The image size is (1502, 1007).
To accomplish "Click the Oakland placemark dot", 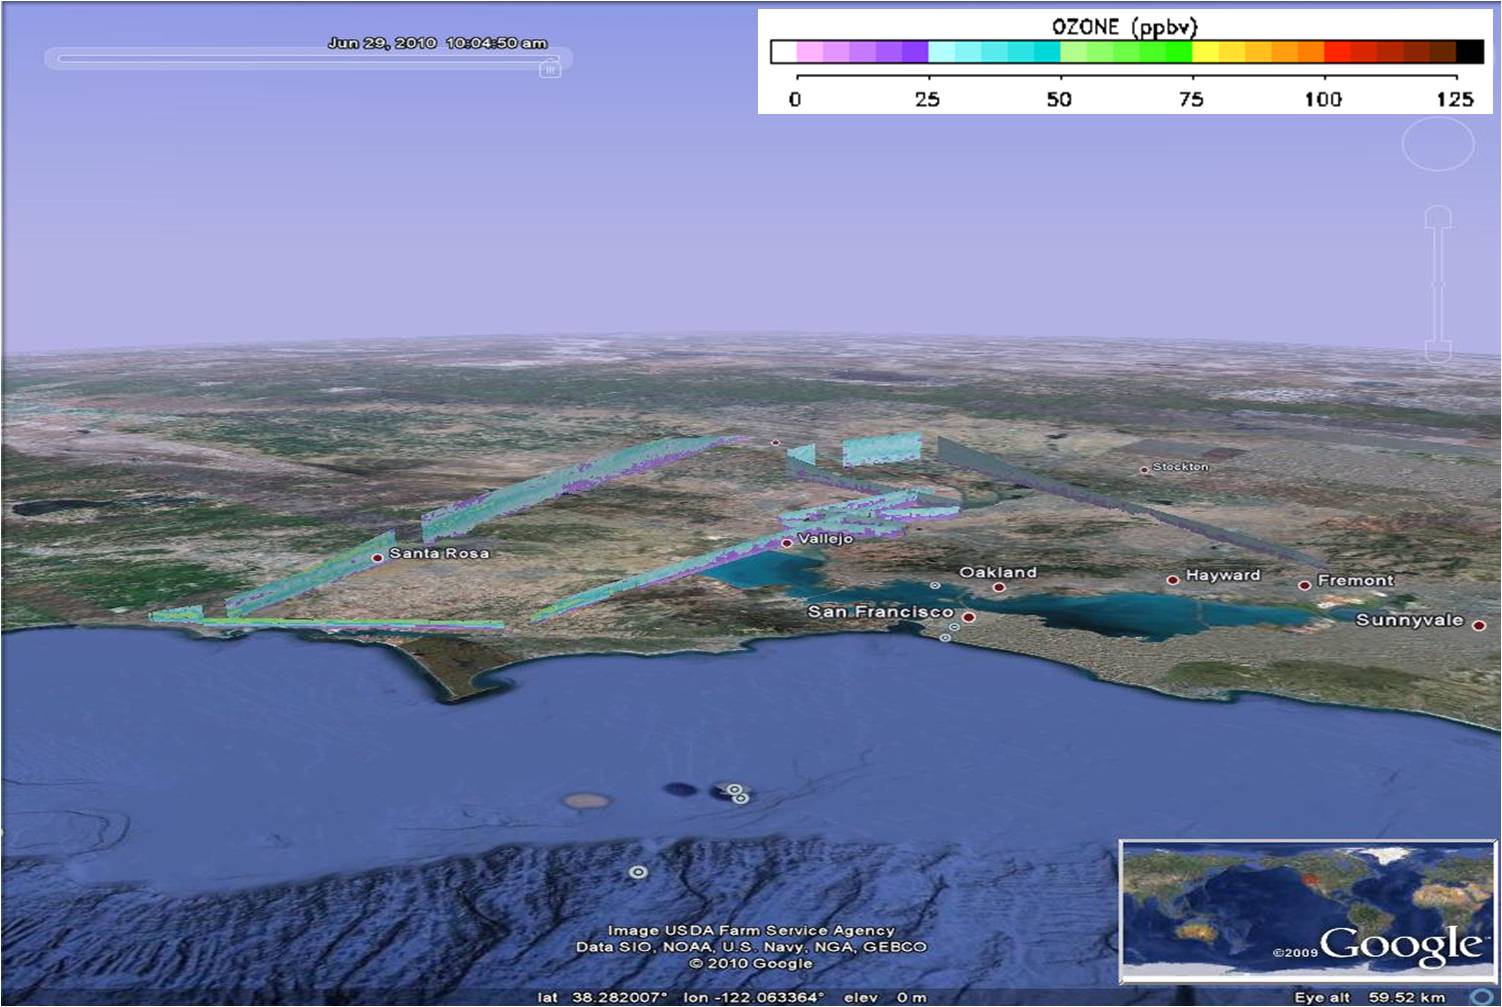I will pyautogui.click(x=998, y=588).
